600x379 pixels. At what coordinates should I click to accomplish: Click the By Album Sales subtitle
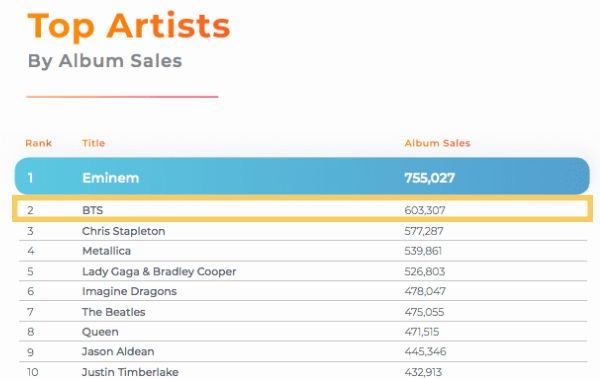click(105, 61)
